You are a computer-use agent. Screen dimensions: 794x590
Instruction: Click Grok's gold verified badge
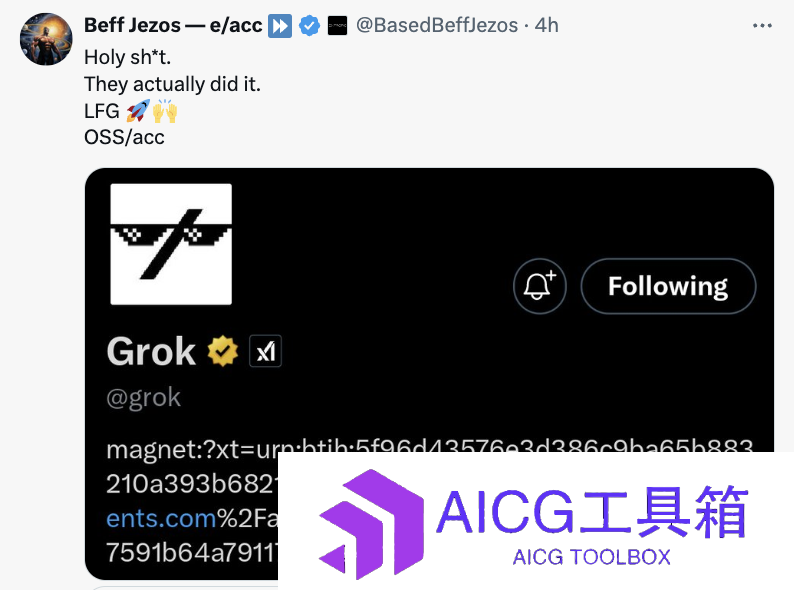point(223,351)
